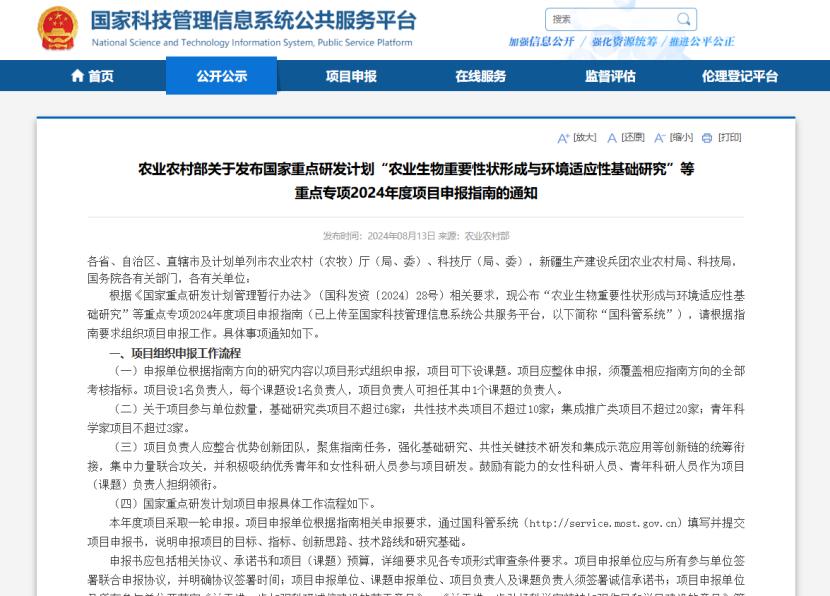The width and height of the screenshot is (830, 596).
Task: Click the printer icon
Action: pos(707,138)
